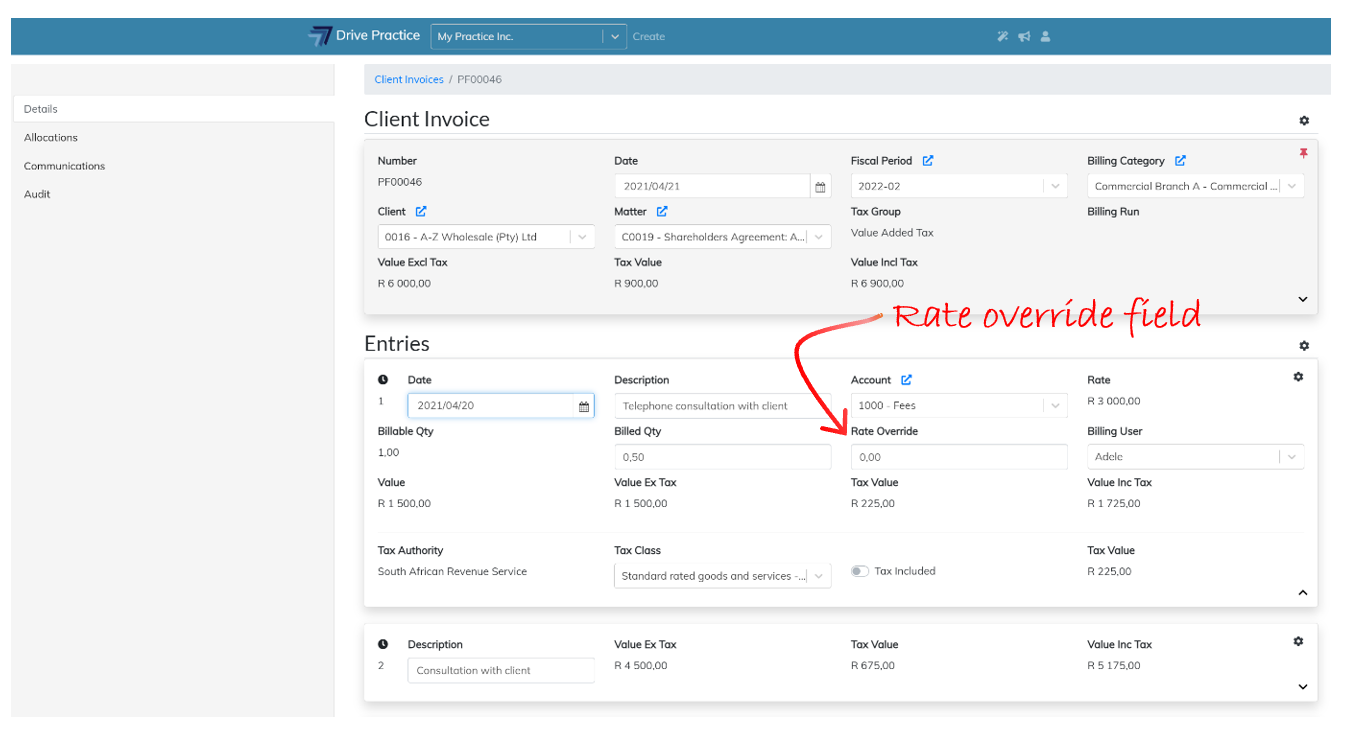Open calendar picker for invoice Date
Viewport: 1351px width, 731px height.
(x=820, y=187)
